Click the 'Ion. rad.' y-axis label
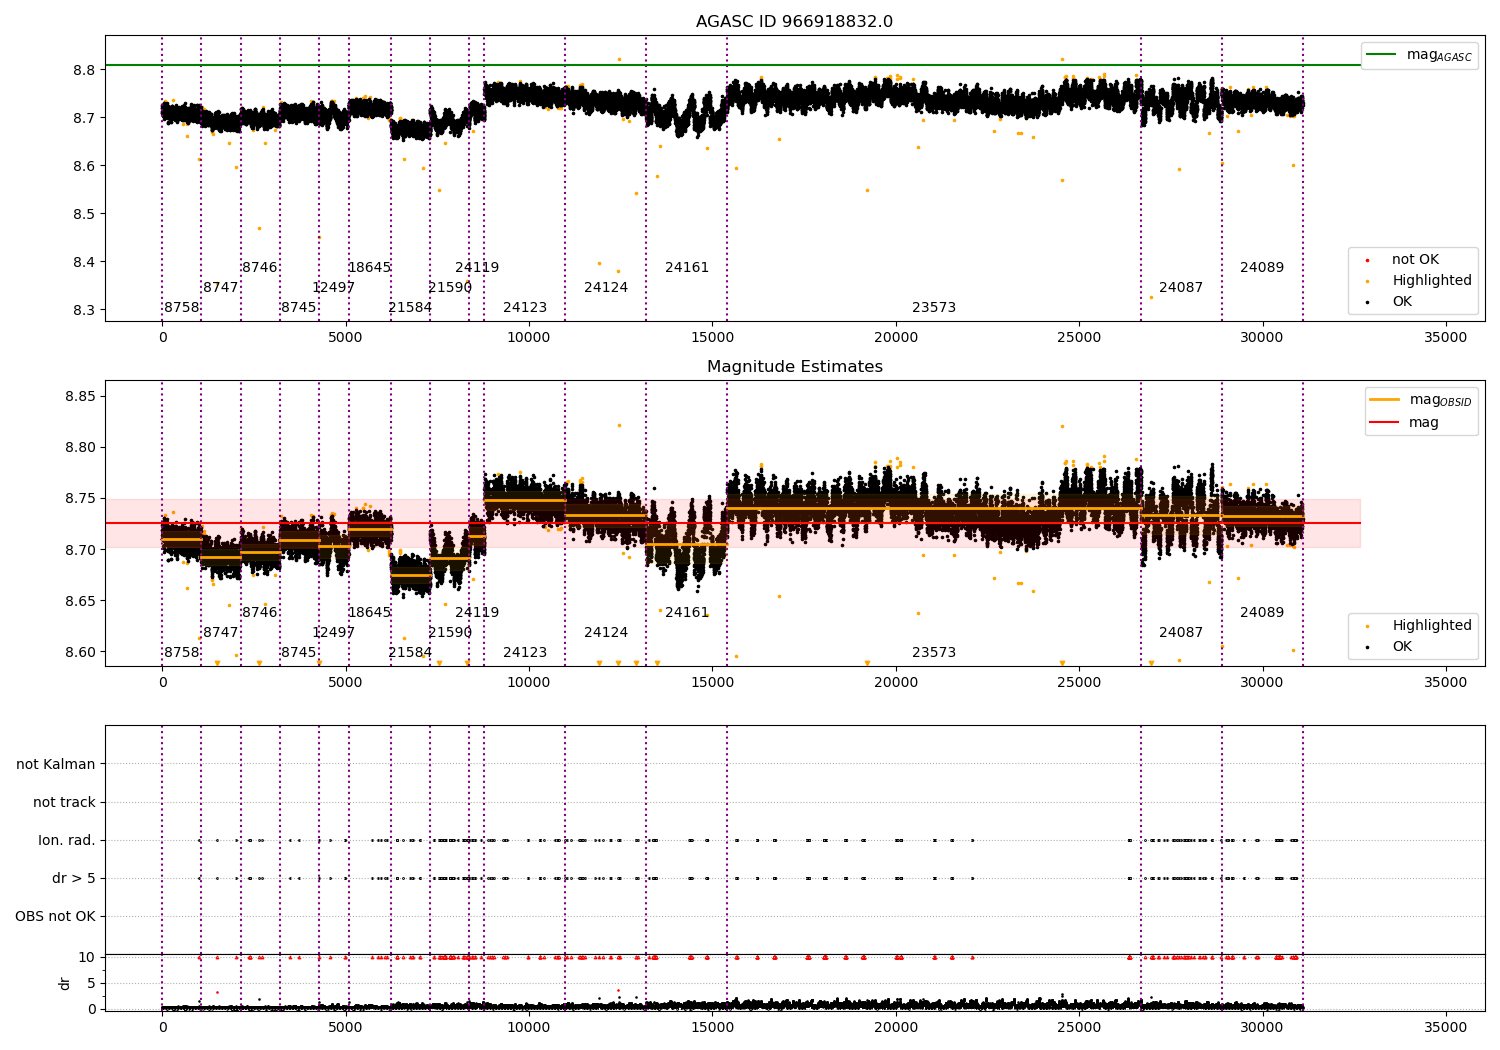 [x=67, y=841]
